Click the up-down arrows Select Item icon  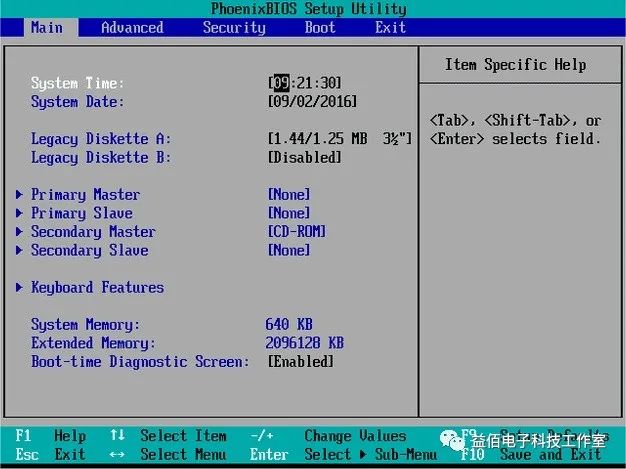(117, 435)
